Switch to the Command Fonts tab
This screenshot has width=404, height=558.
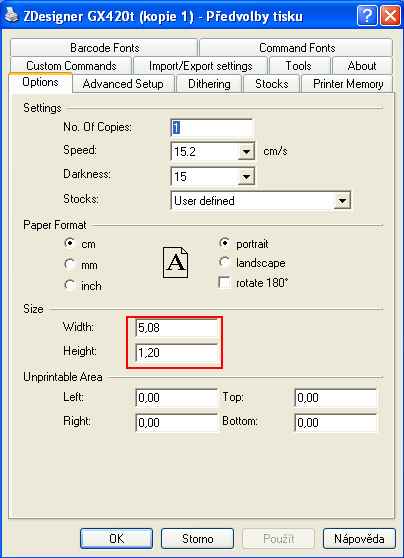tap(297, 47)
